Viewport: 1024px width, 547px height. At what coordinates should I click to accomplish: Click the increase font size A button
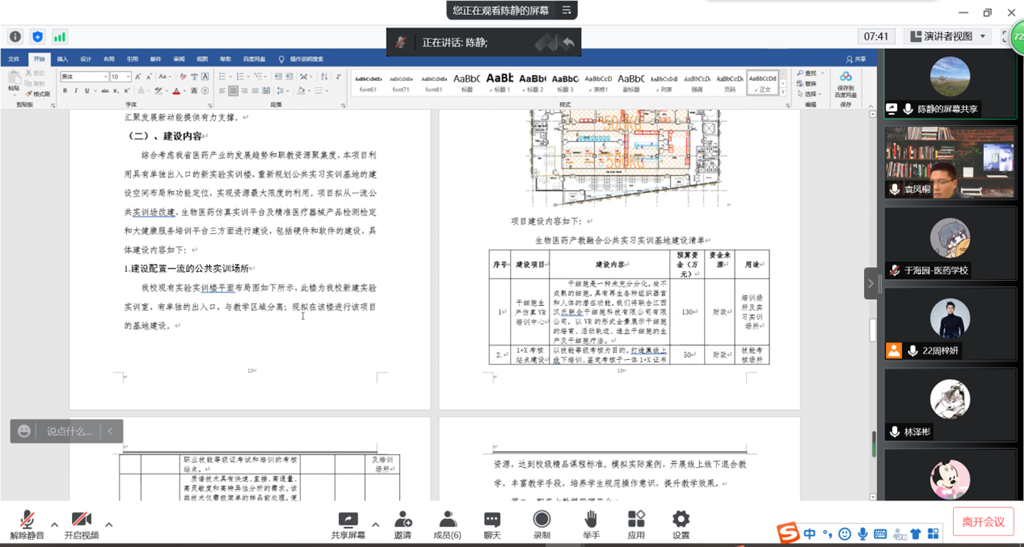(x=138, y=76)
